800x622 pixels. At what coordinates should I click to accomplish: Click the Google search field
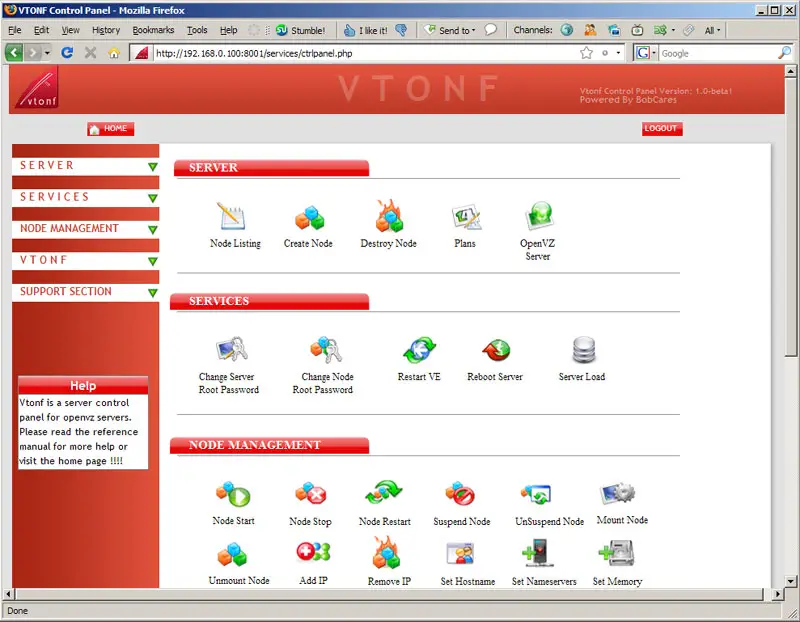click(x=717, y=53)
